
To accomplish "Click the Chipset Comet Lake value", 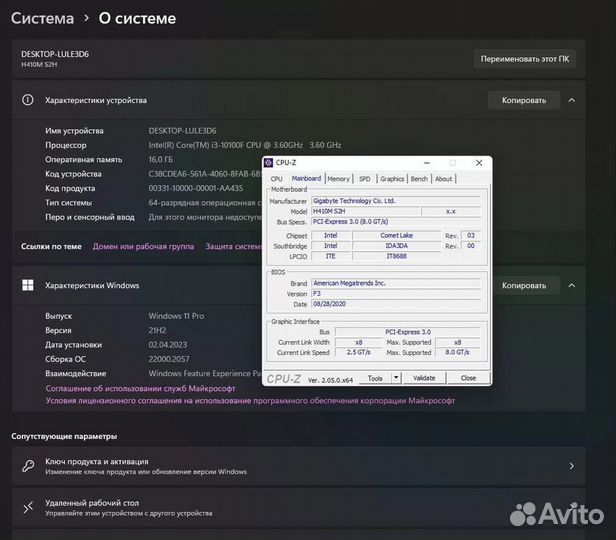I will (396, 235).
